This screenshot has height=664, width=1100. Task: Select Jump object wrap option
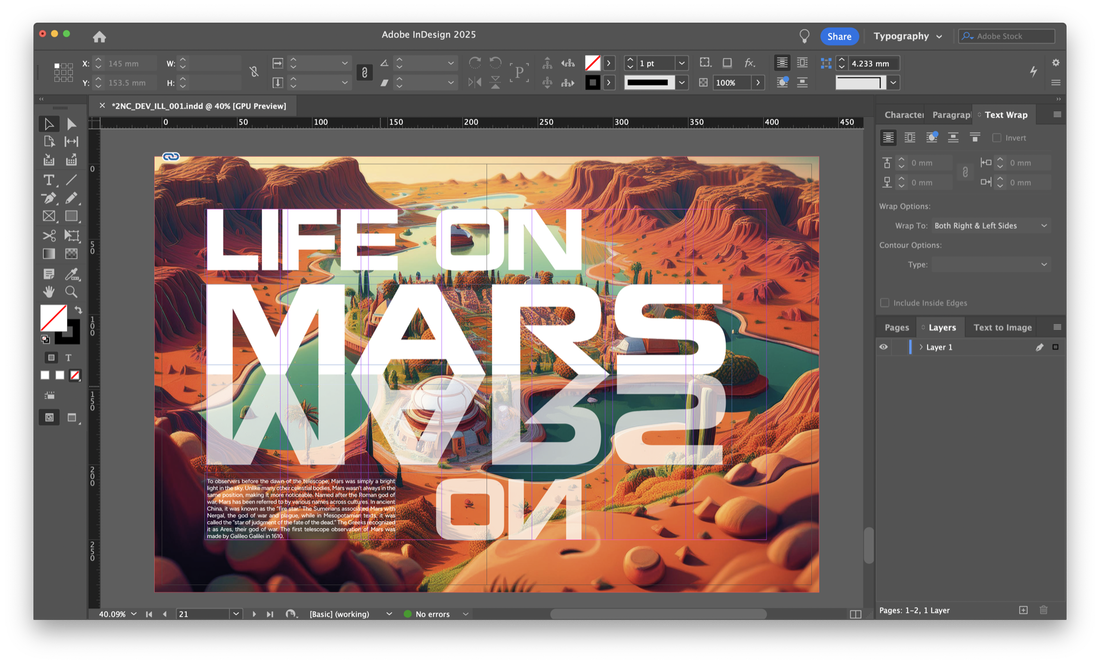[953, 137]
